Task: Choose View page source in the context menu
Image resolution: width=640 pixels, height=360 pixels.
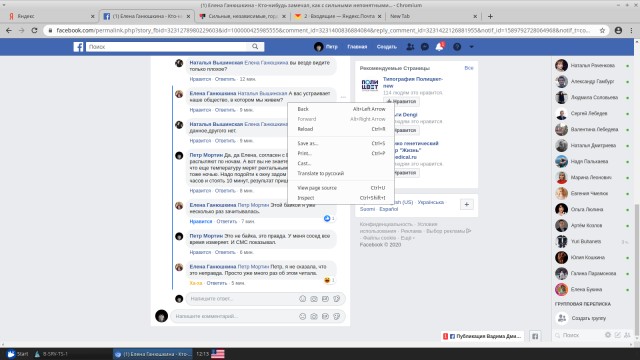Action: (341, 188)
